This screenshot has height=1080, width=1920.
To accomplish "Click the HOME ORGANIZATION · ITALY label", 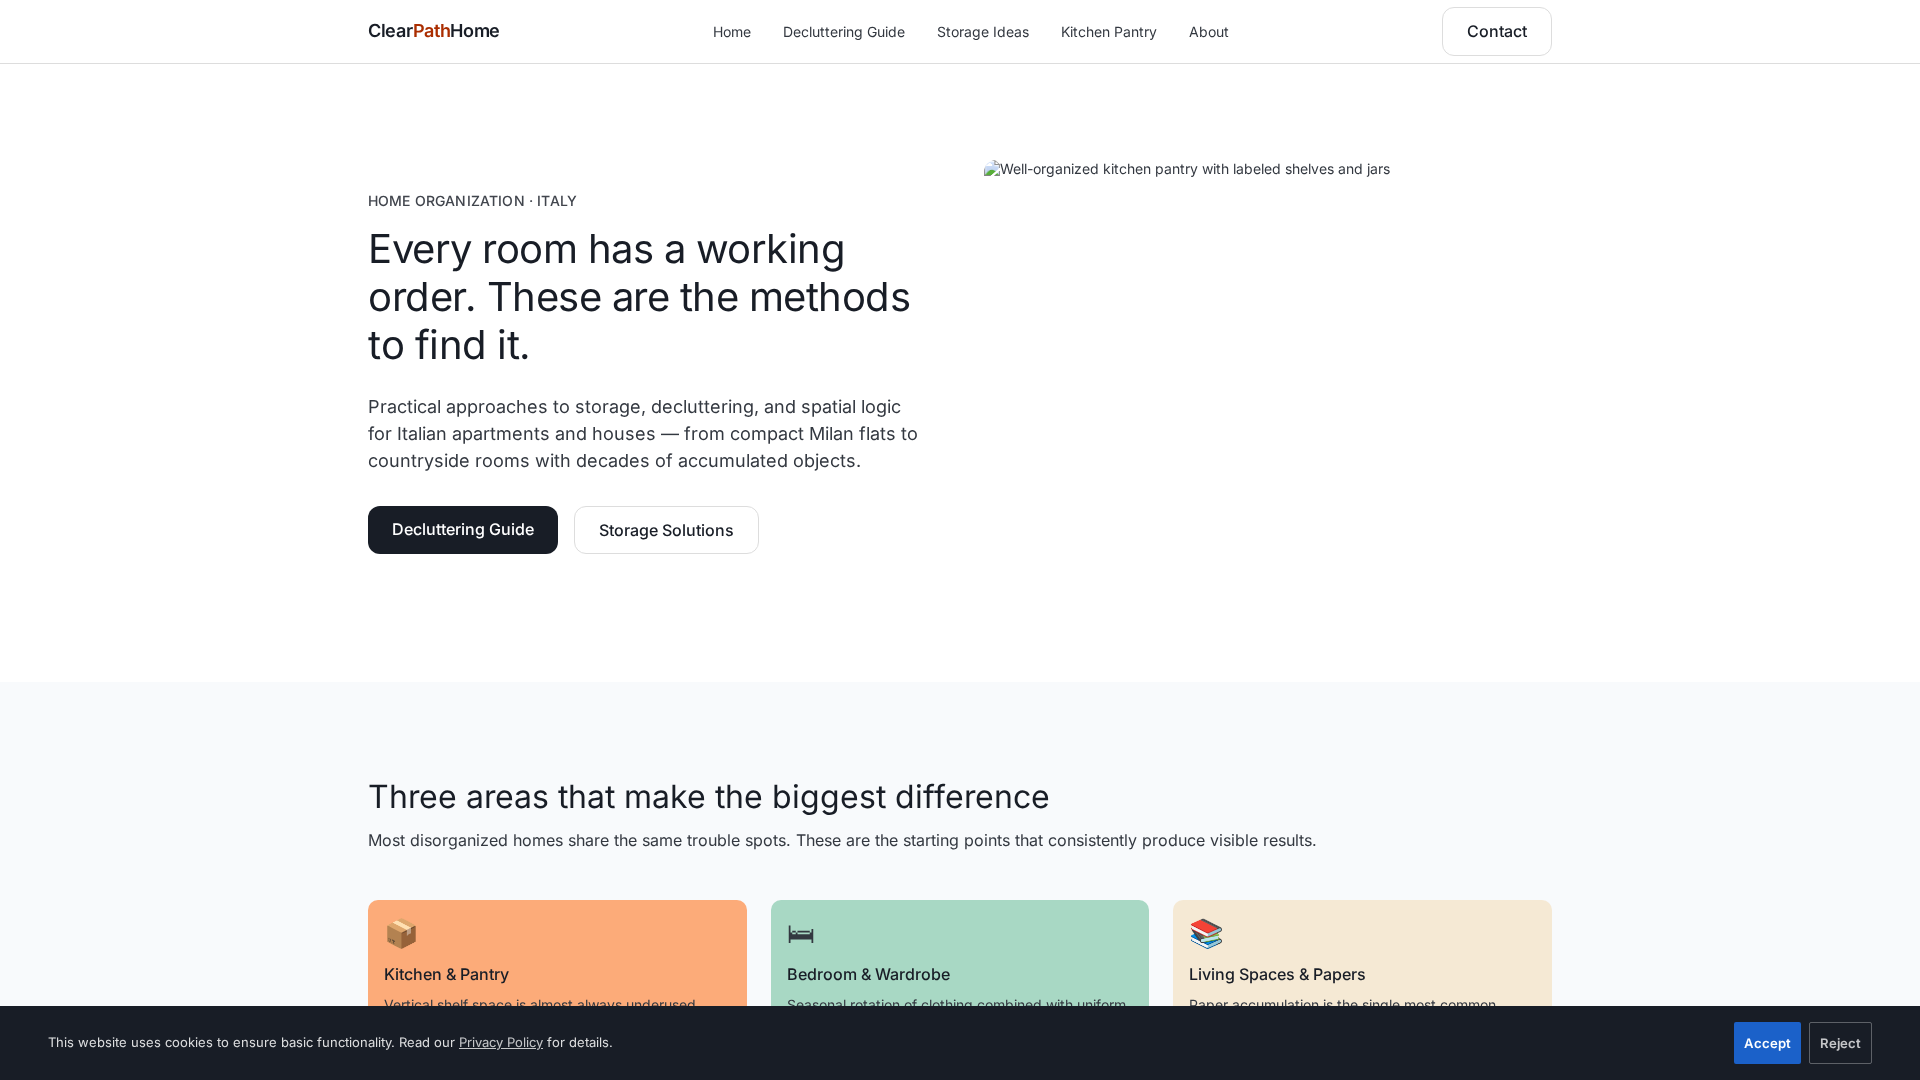I will point(472,201).
